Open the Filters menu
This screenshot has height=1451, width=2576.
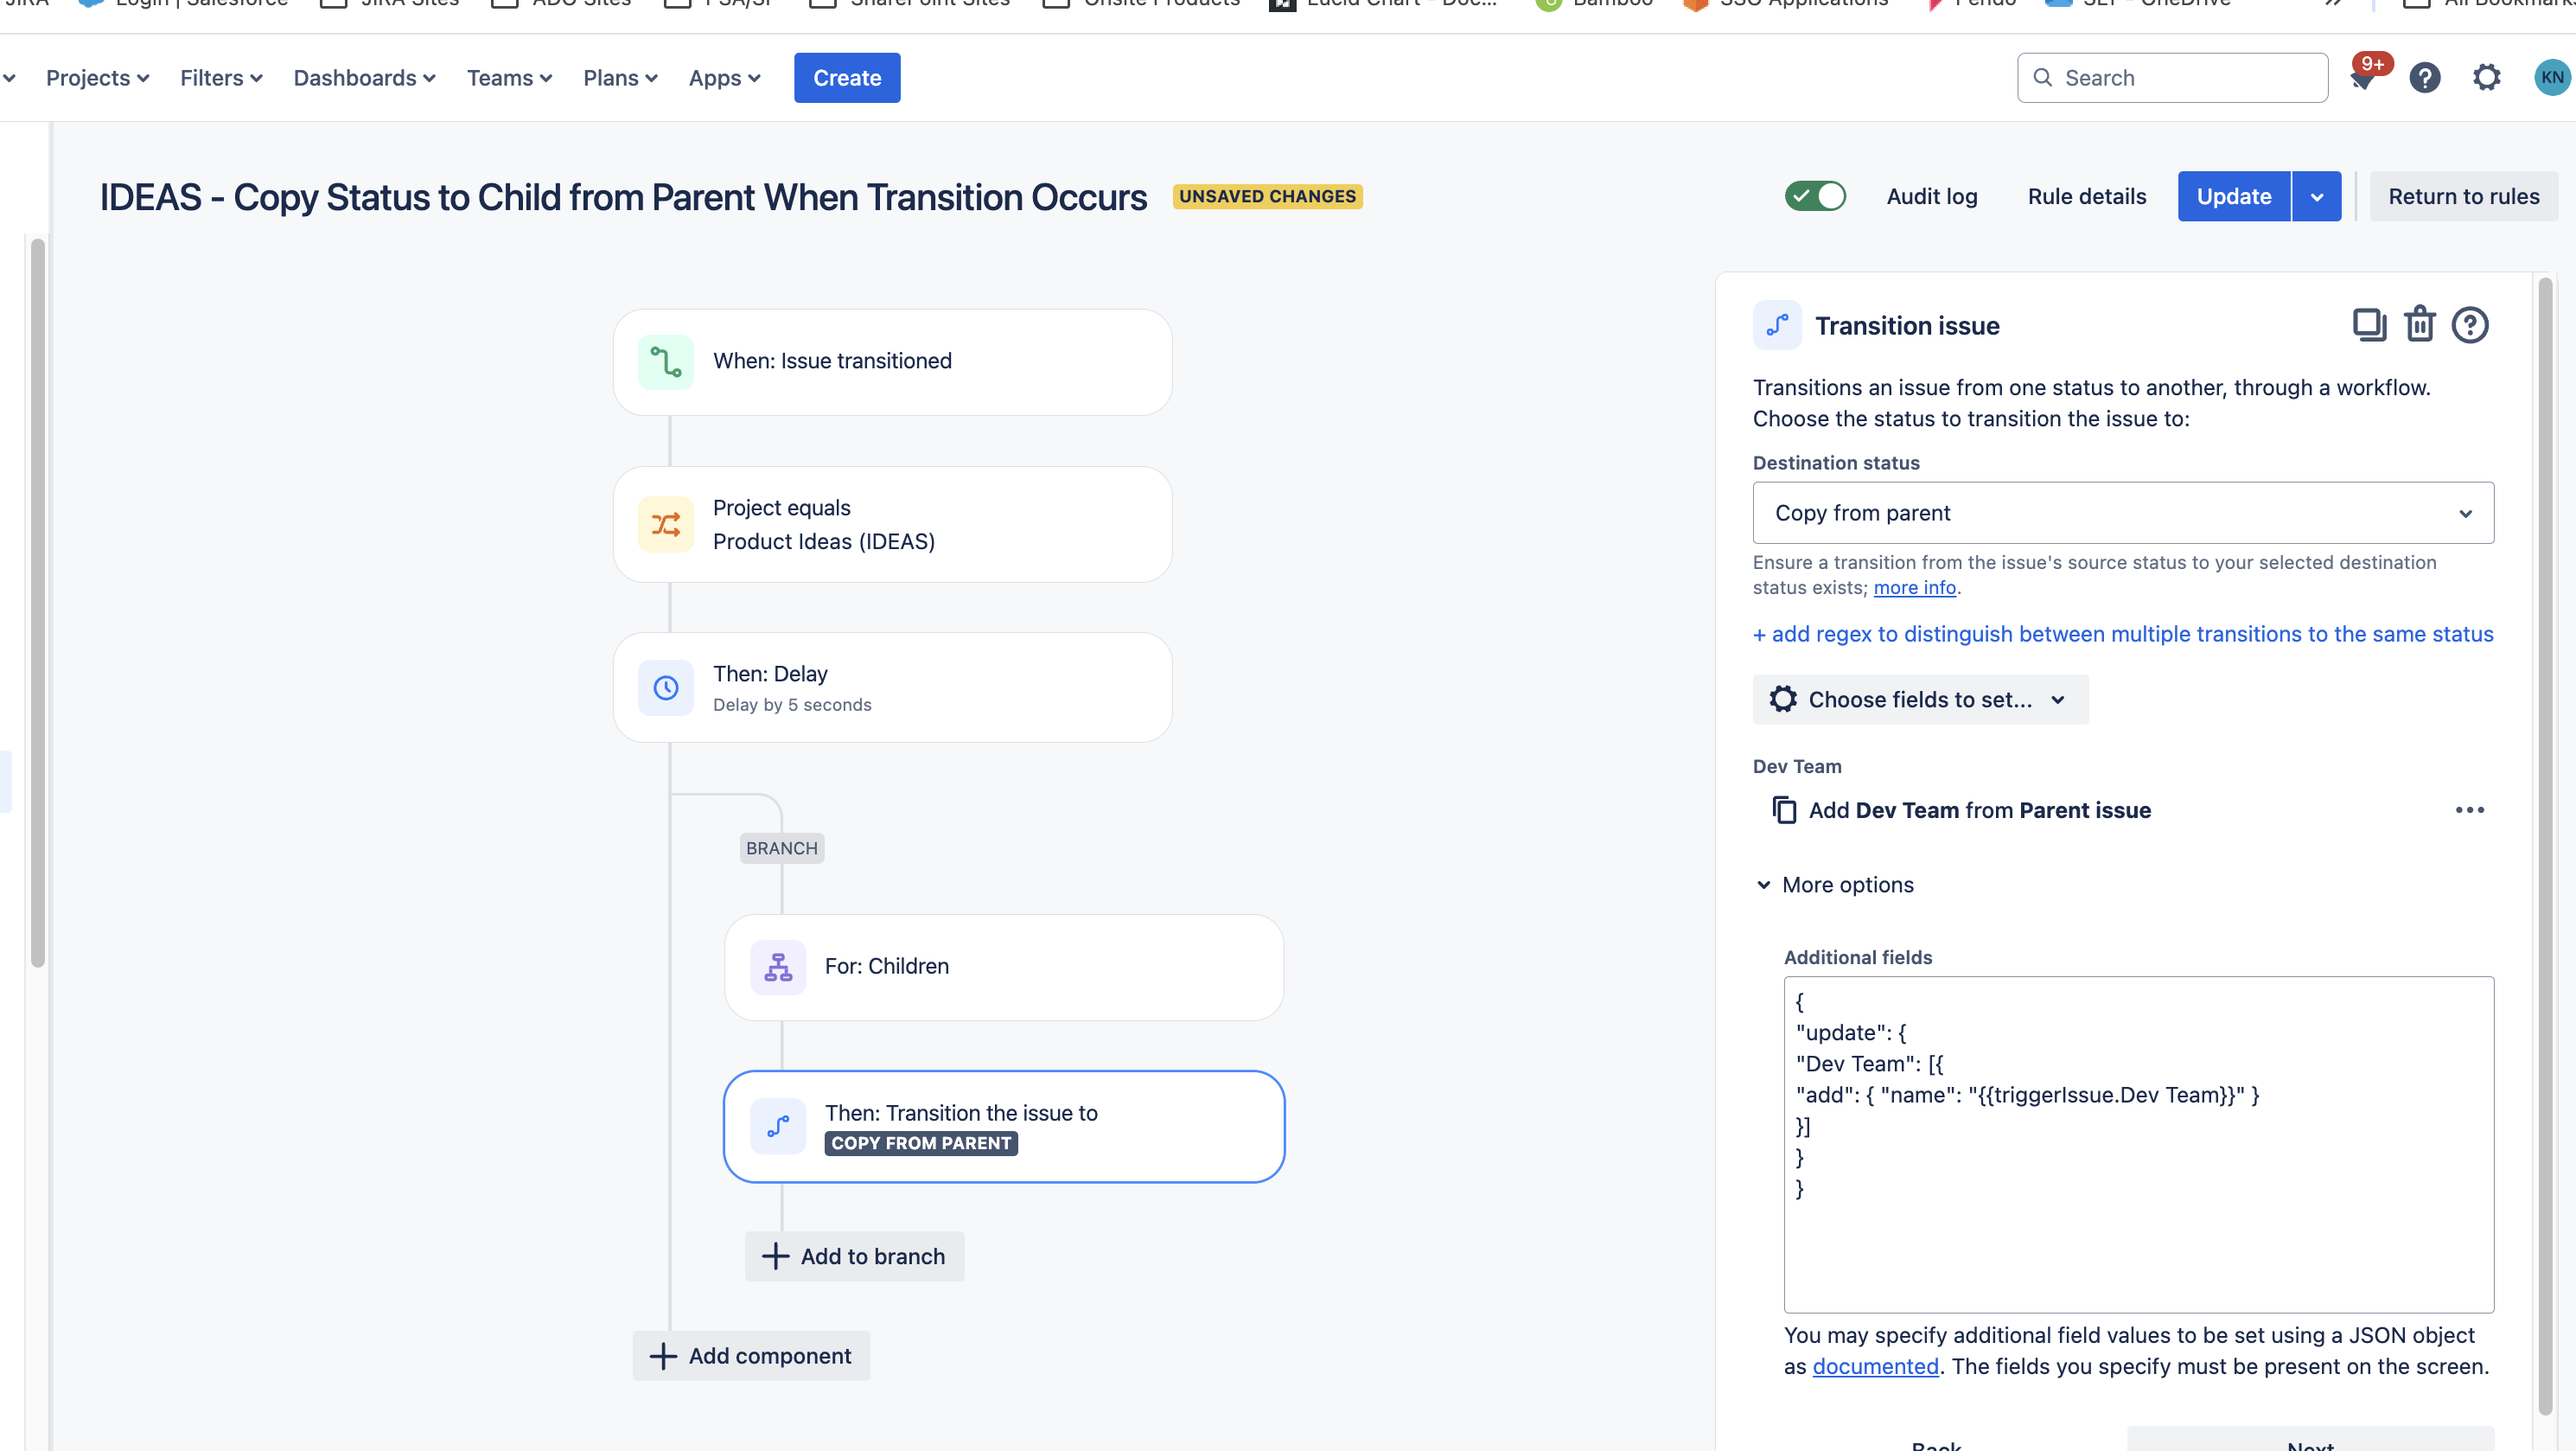pyautogui.click(x=221, y=78)
